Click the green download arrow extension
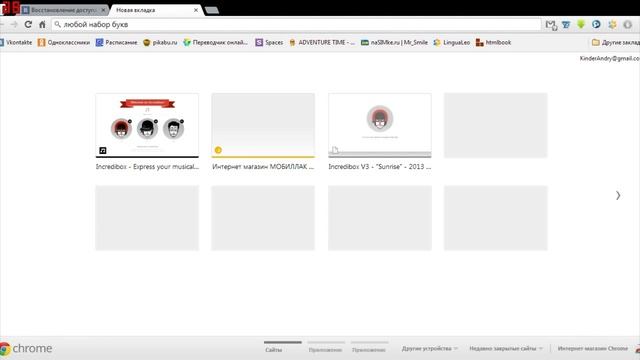640x360 pixels. coord(581,24)
